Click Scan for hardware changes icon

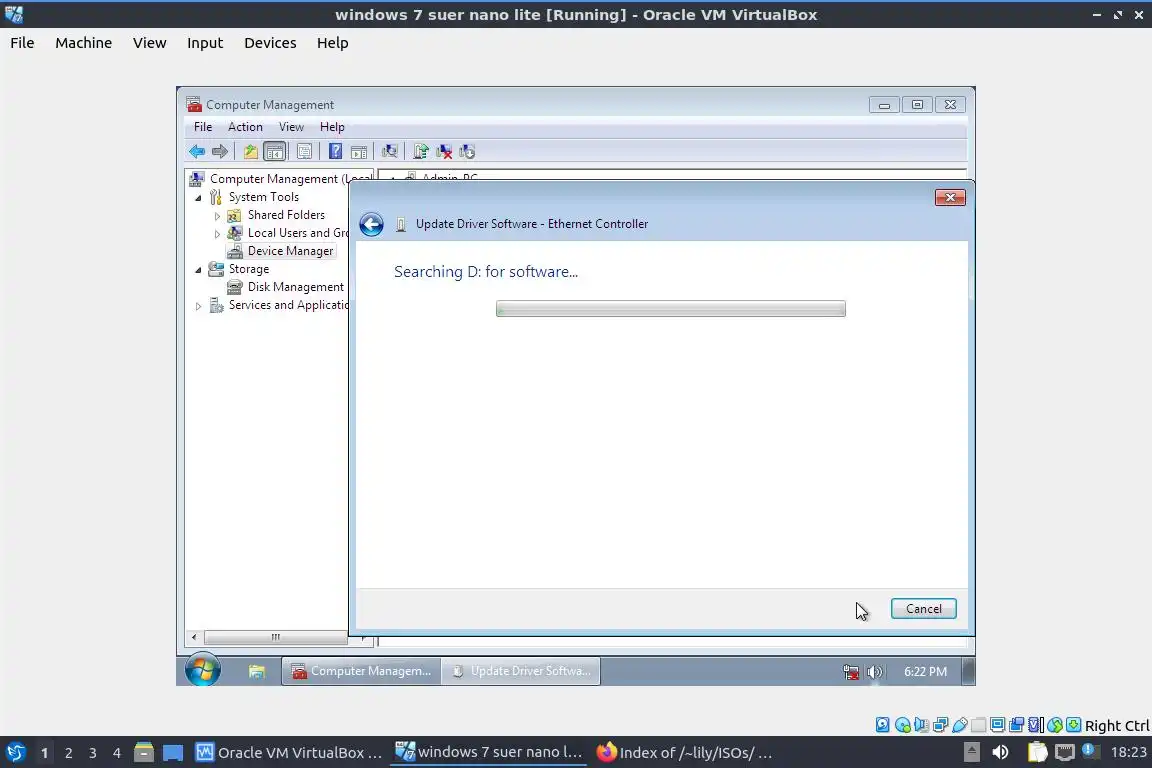click(x=389, y=151)
